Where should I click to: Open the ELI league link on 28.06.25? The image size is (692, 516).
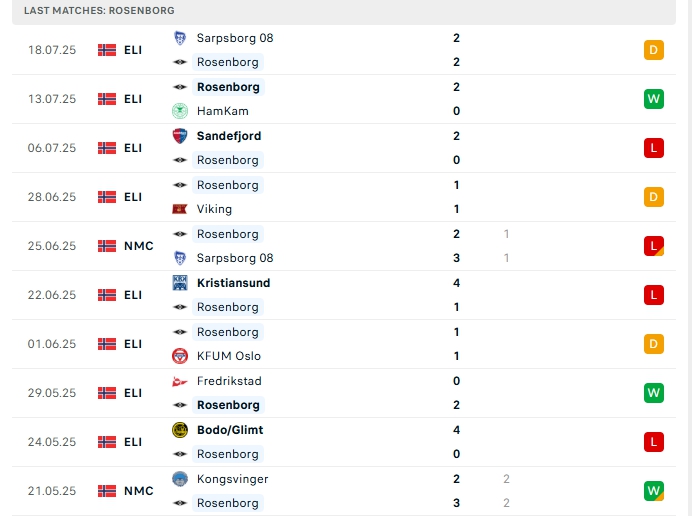pos(133,197)
